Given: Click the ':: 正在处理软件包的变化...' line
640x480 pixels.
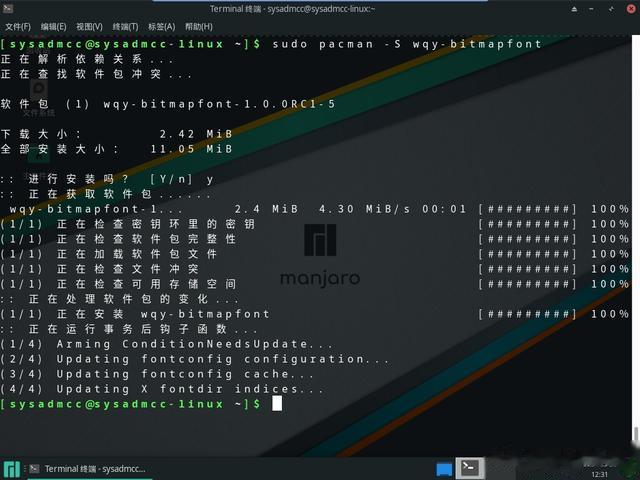Looking at the screenshot, I should click(x=120, y=299).
